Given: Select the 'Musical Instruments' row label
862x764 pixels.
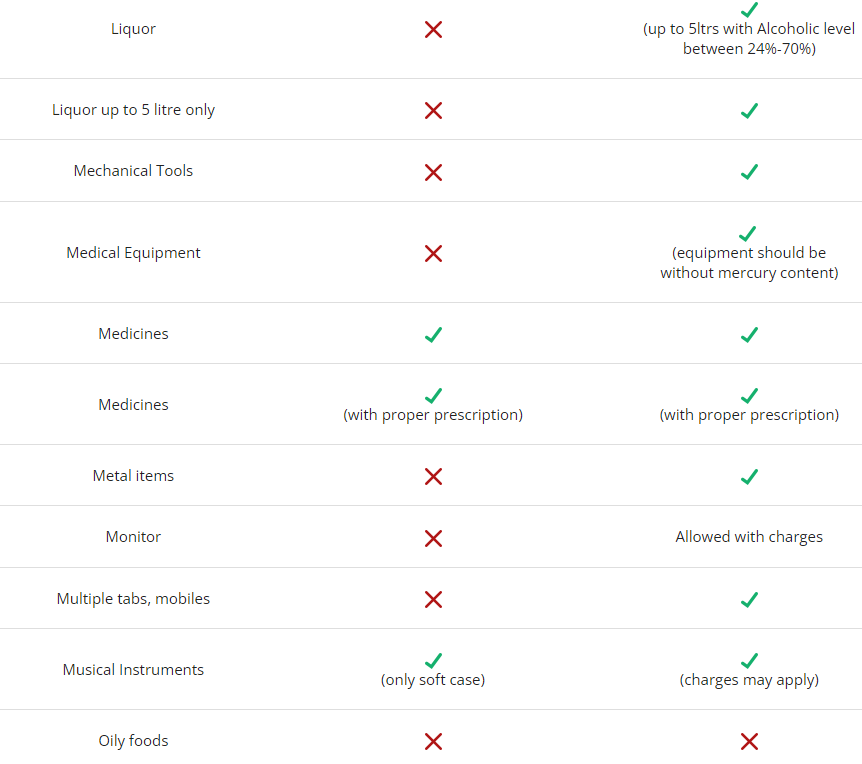Looking at the screenshot, I should click(x=133, y=670).
